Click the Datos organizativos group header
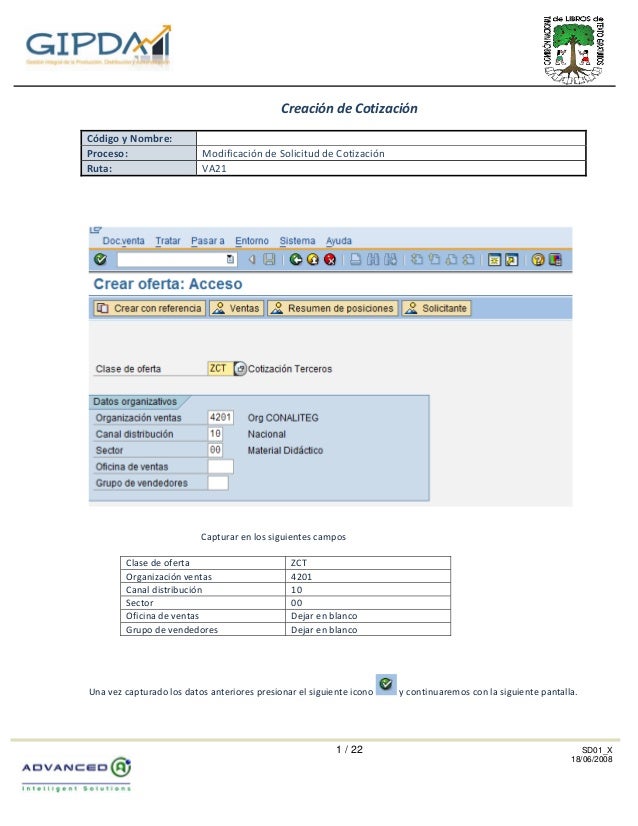Screen dimensions: 638x826 pos(135,401)
